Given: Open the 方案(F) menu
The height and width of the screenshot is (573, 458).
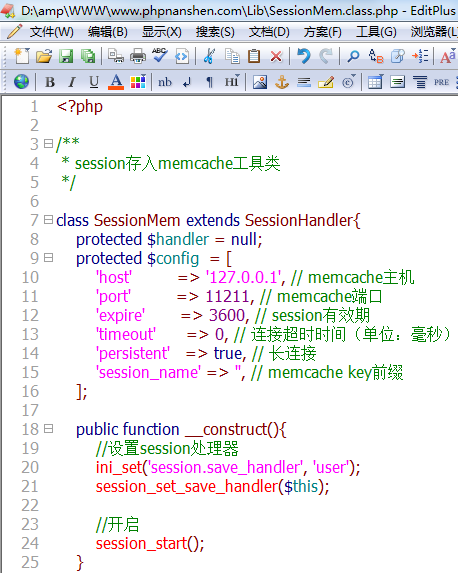Looking at the screenshot, I should click(x=322, y=32).
